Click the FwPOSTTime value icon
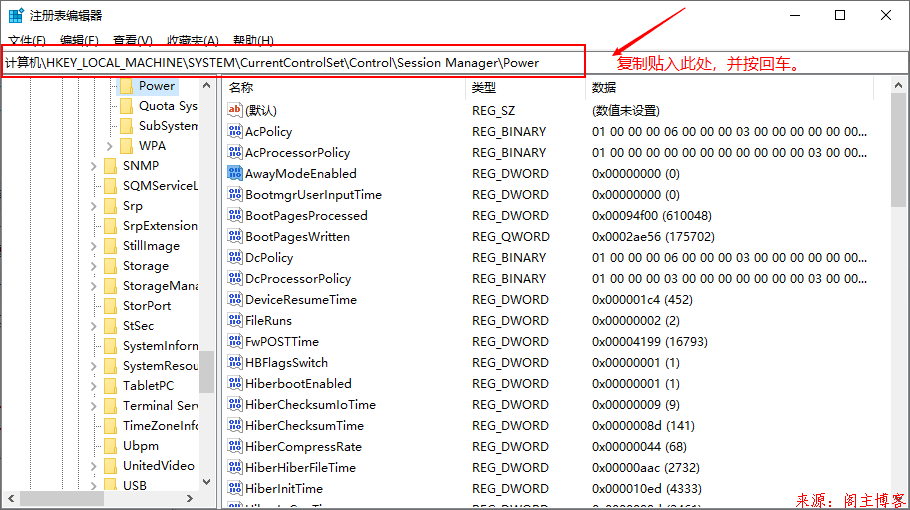This screenshot has width=910, height=510. [234, 341]
